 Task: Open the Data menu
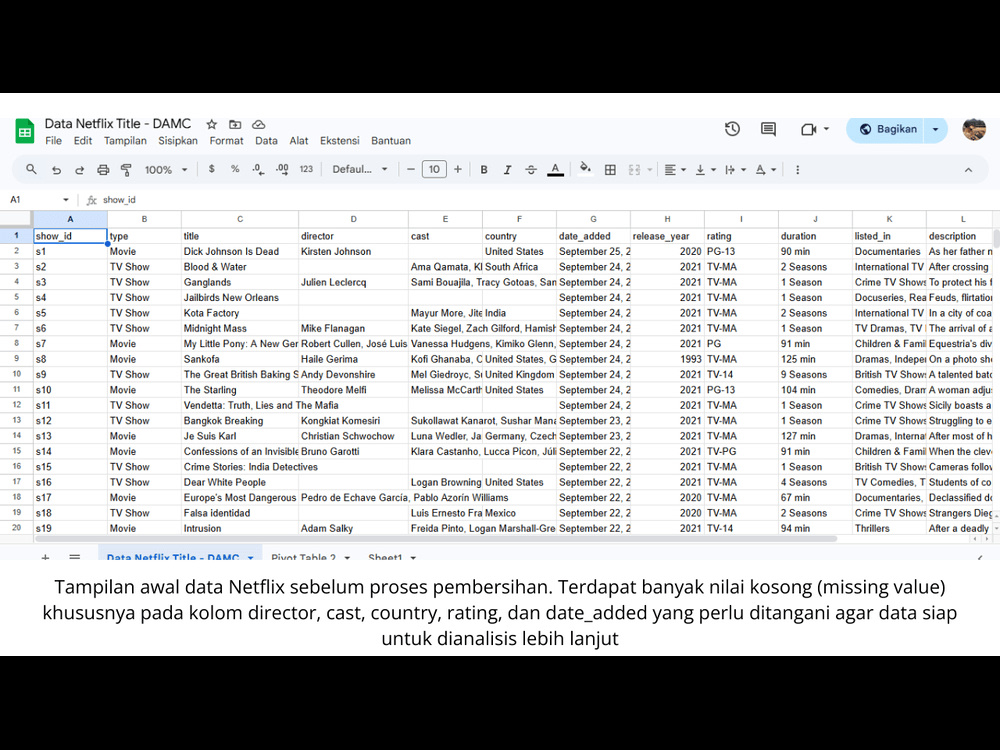[x=266, y=141]
